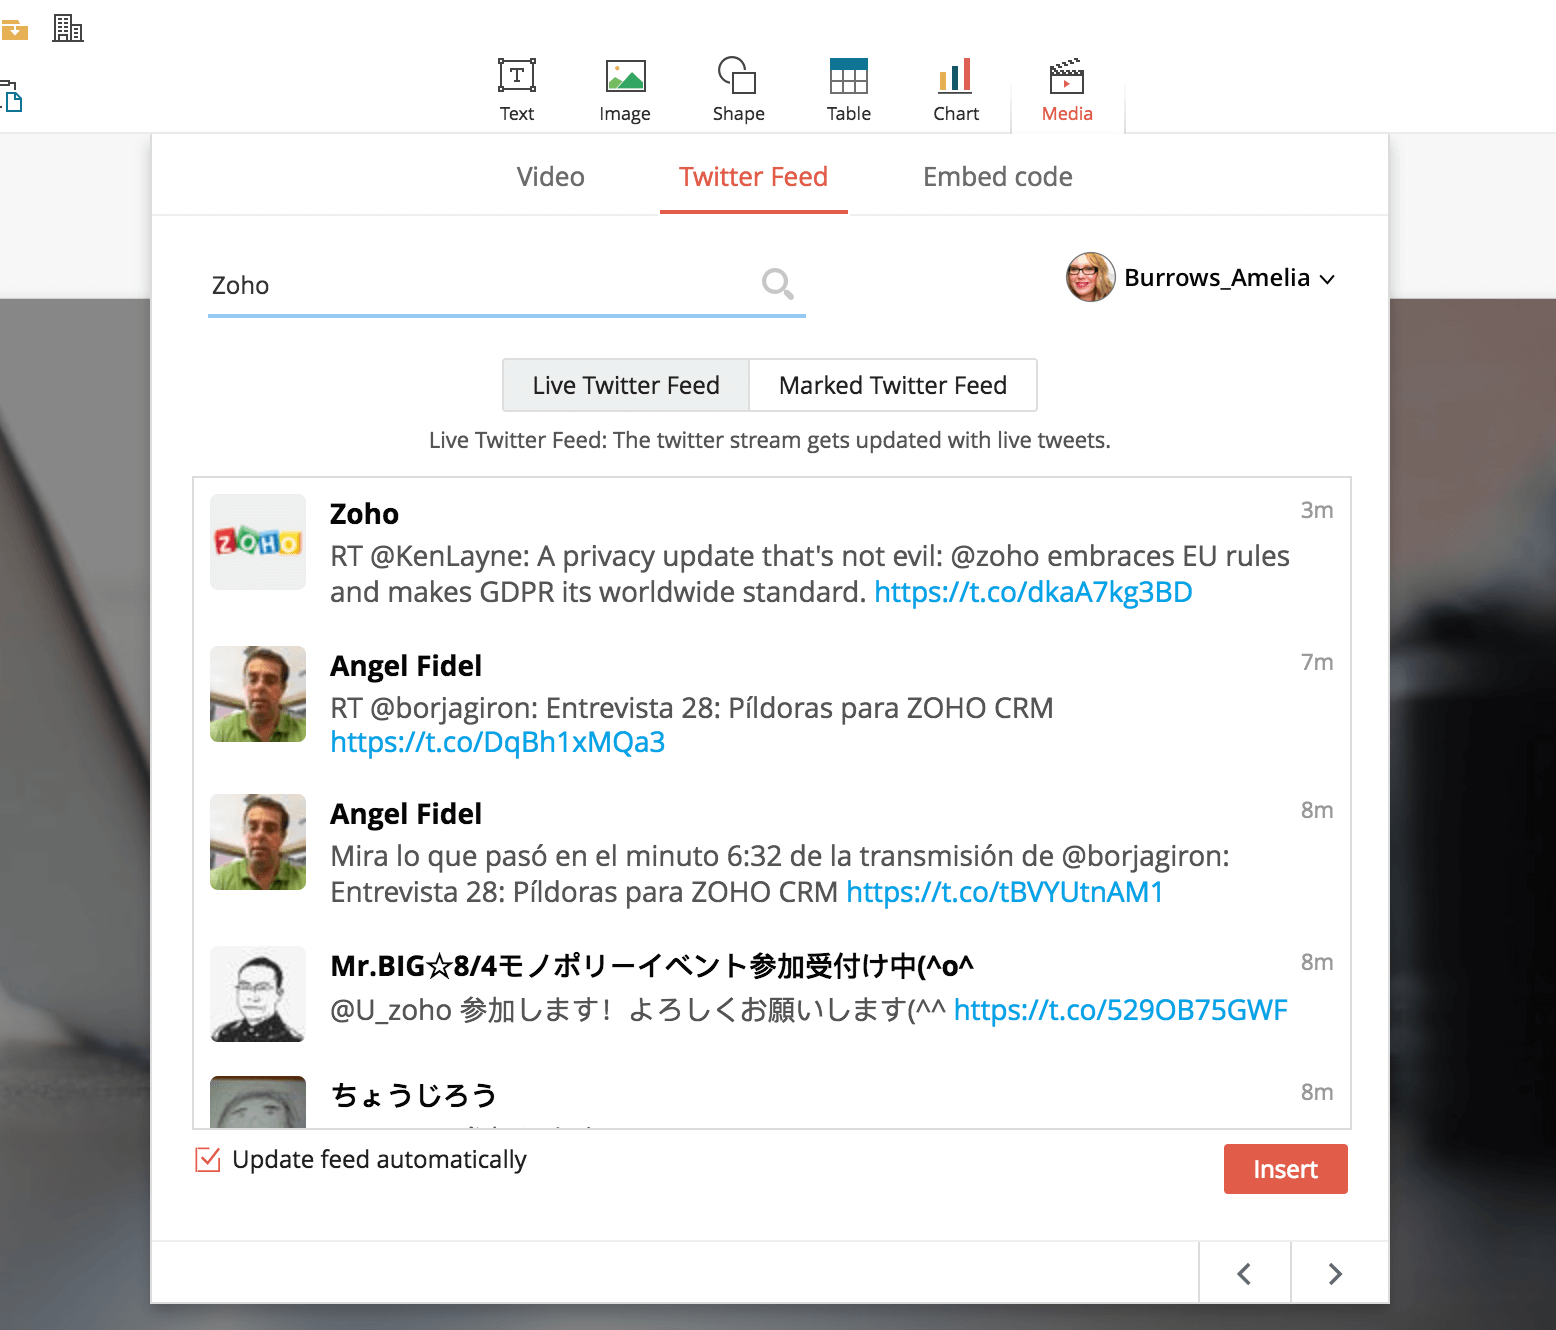Switch to the Video tab
The width and height of the screenshot is (1556, 1330).
(x=551, y=177)
